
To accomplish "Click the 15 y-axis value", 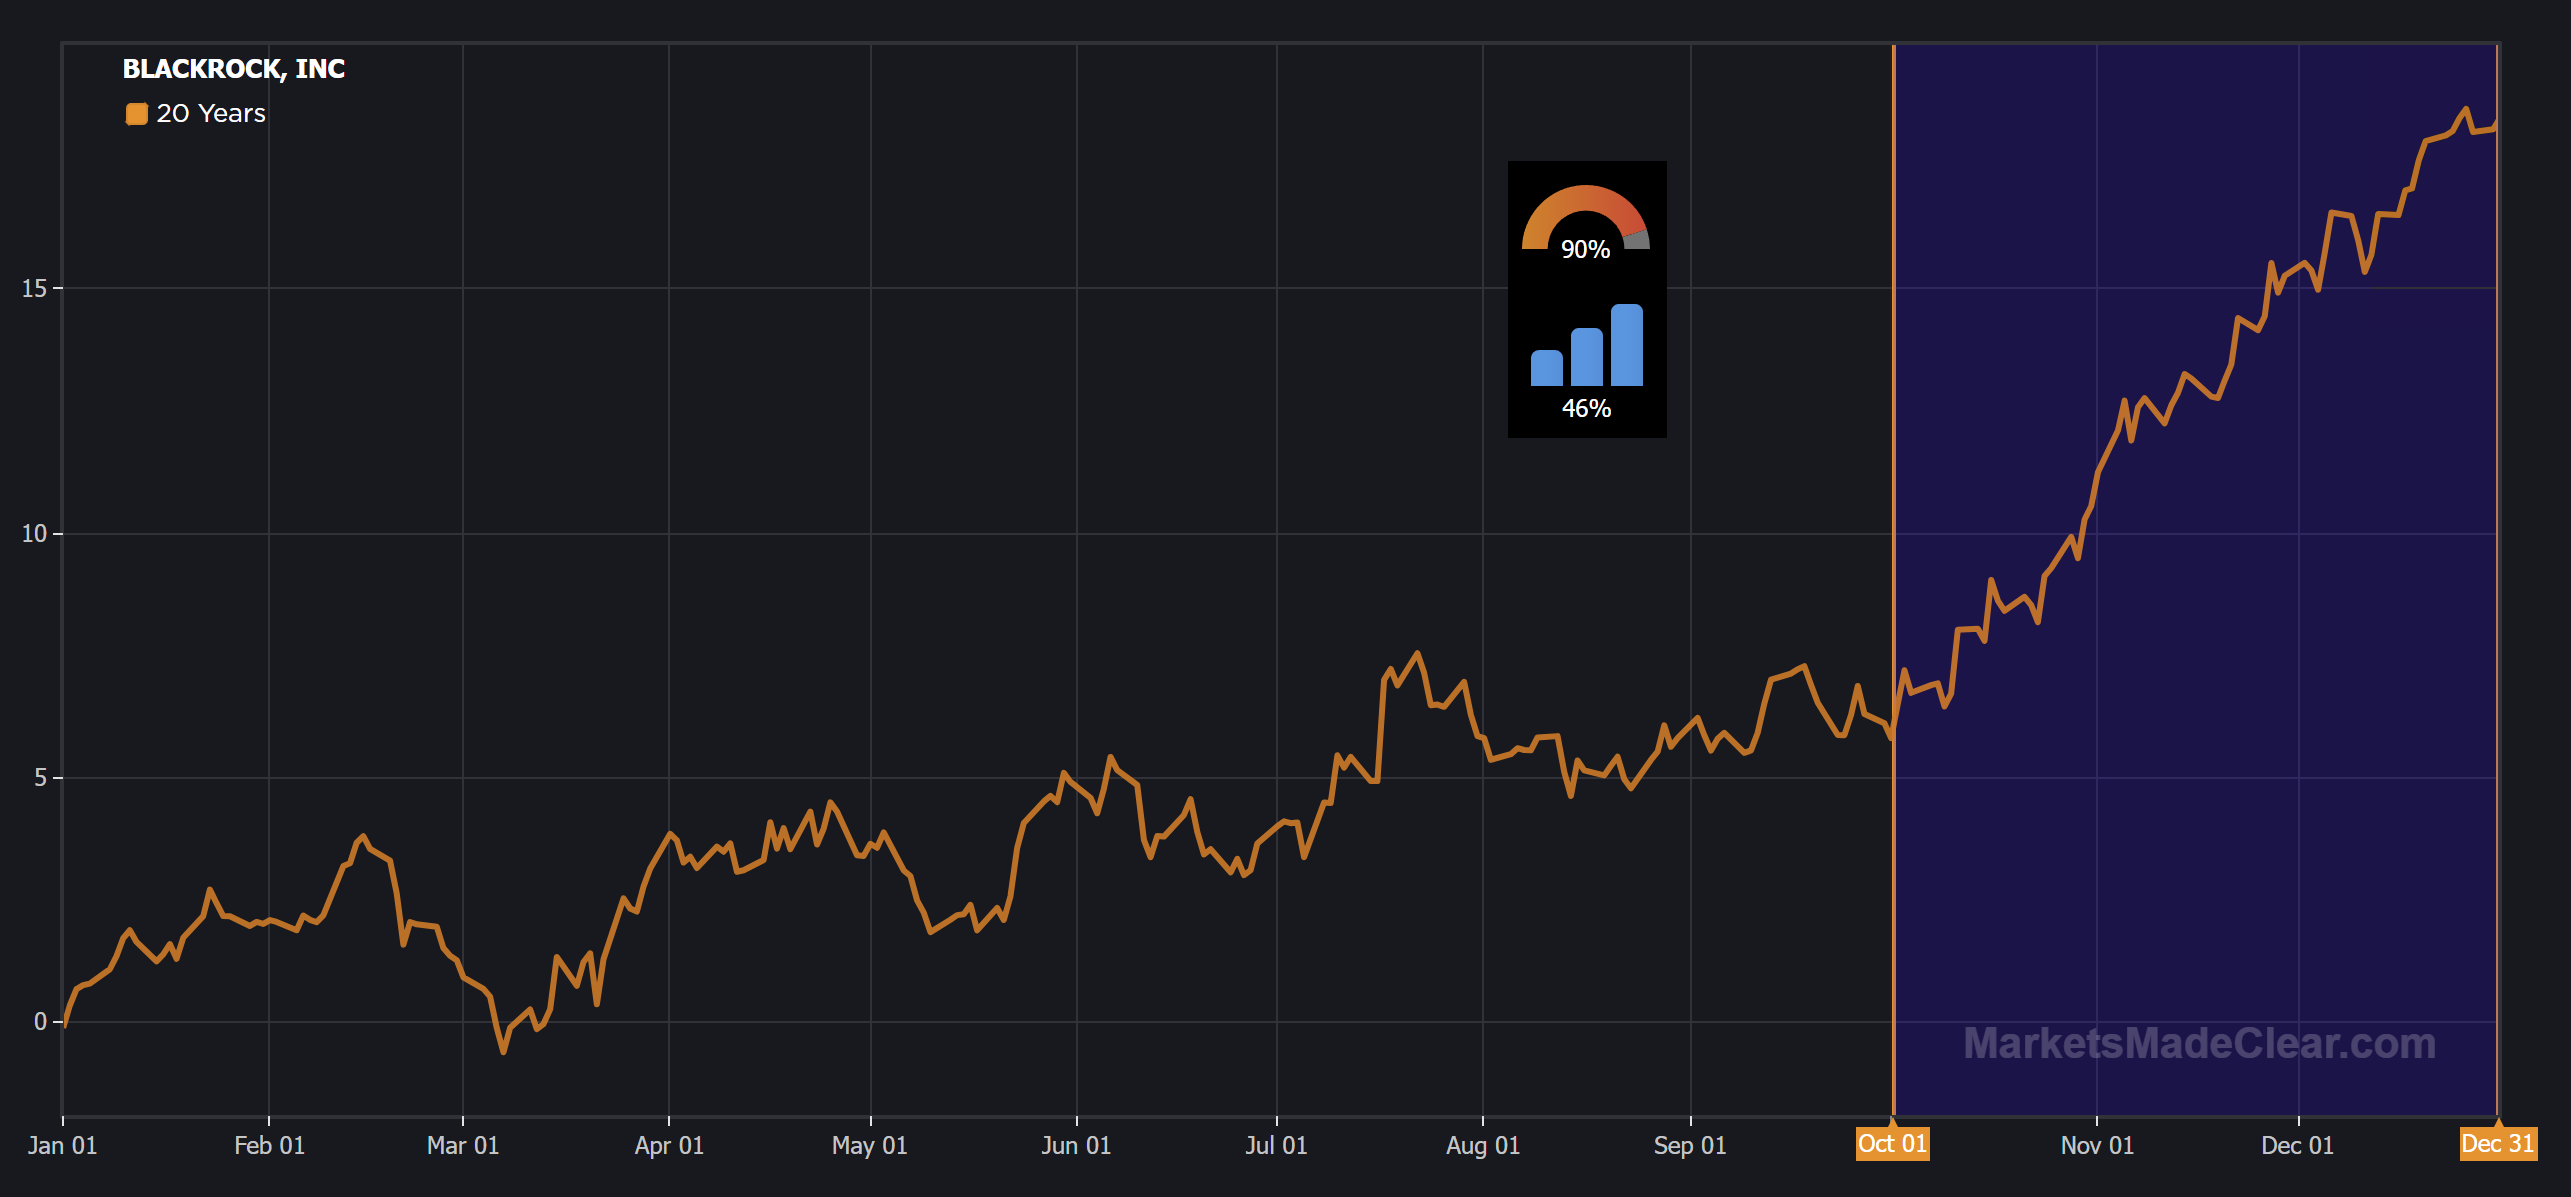I will [34, 289].
